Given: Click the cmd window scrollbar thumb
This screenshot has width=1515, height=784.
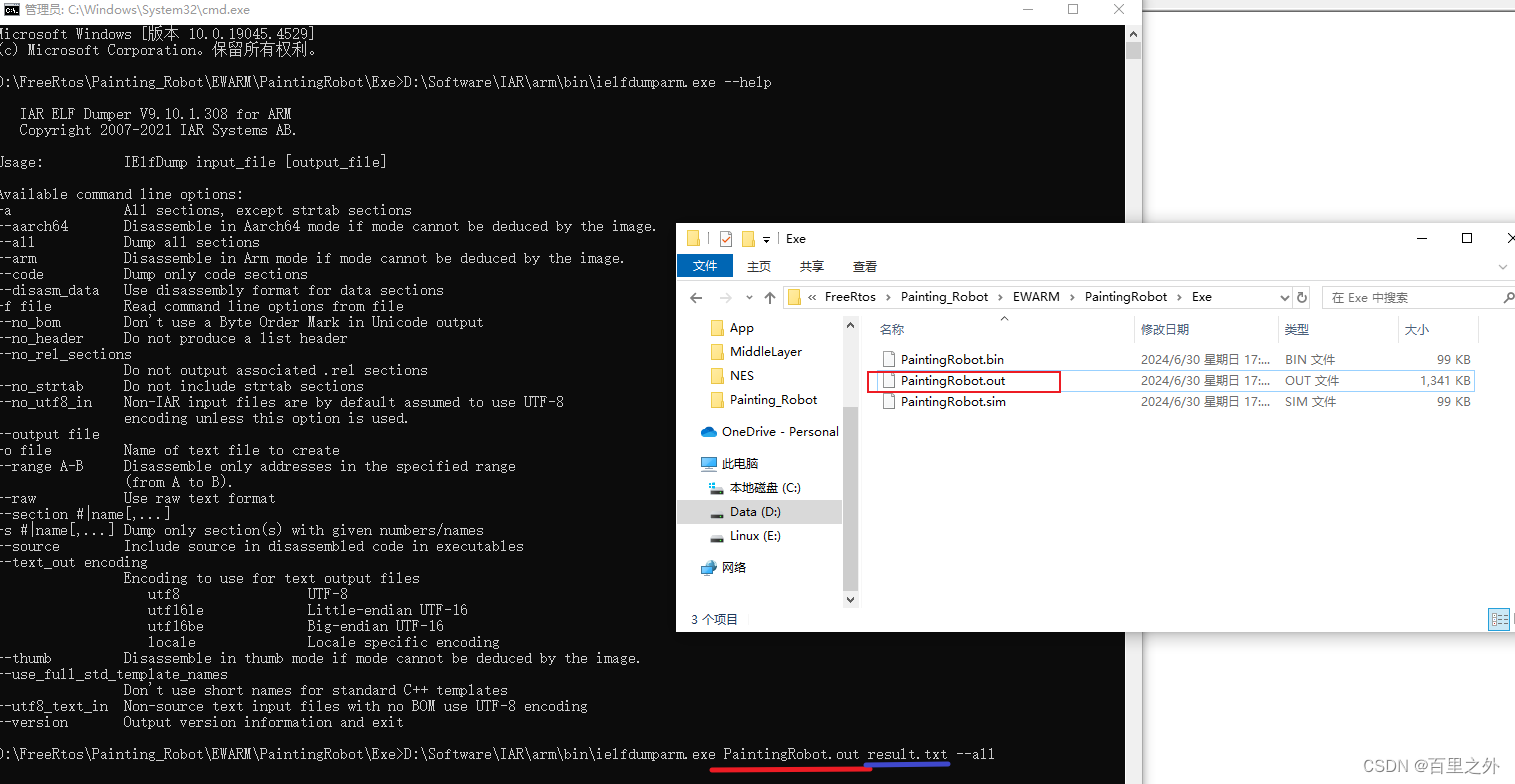Looking at the screenshot, I should [x=1132, y=52].
